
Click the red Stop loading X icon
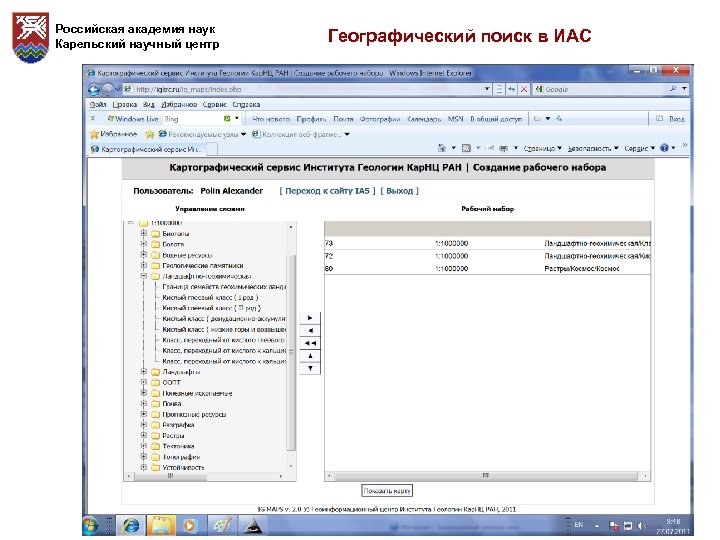(x=523, y=89)
